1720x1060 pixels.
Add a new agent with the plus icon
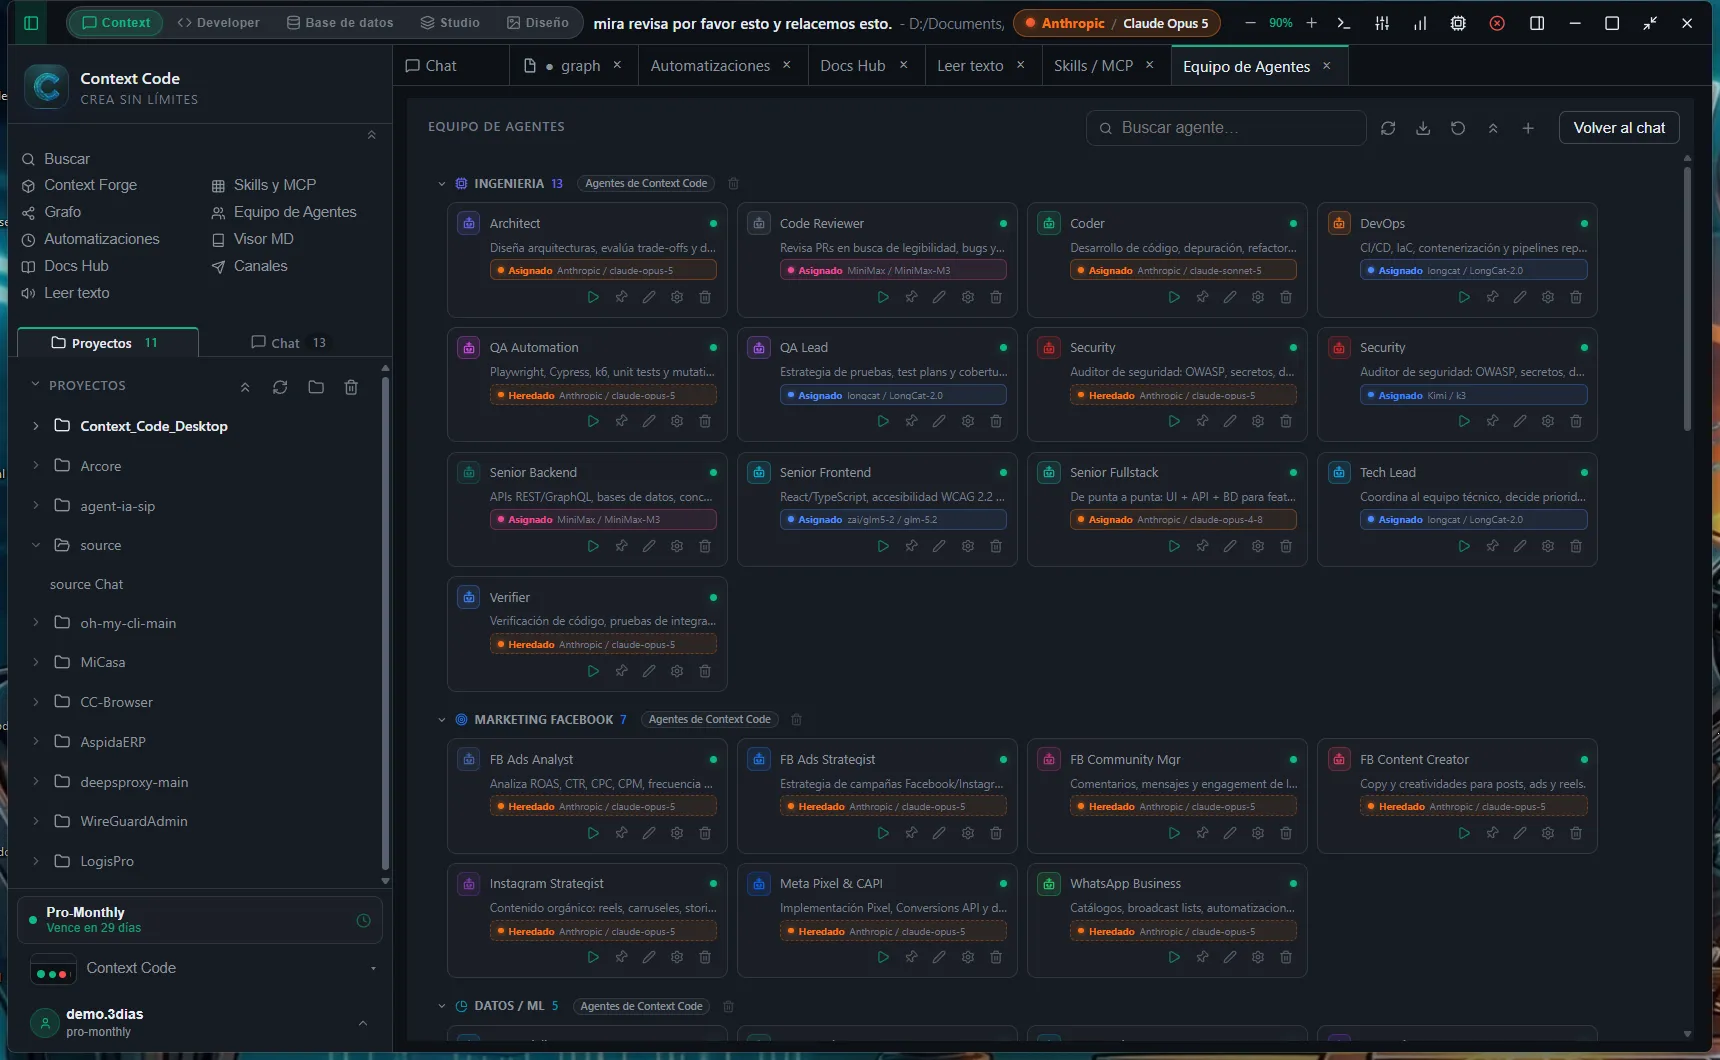(x=1528, y=128)
